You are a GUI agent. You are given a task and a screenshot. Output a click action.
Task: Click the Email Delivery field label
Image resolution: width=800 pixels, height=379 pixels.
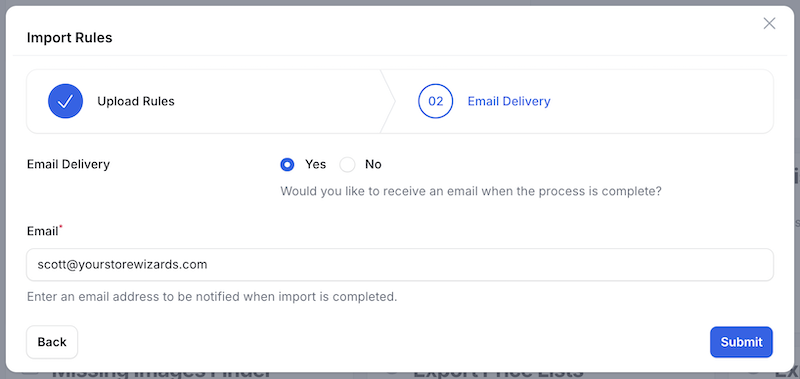[x=68, y=164]
